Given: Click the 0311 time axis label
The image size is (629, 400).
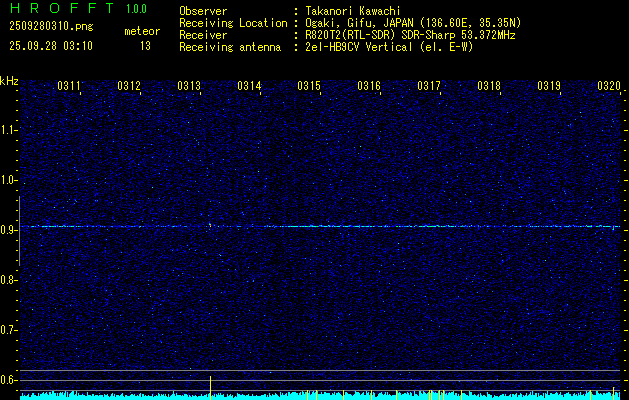Looking at the screenshot, I should click(x=69, y=85).
